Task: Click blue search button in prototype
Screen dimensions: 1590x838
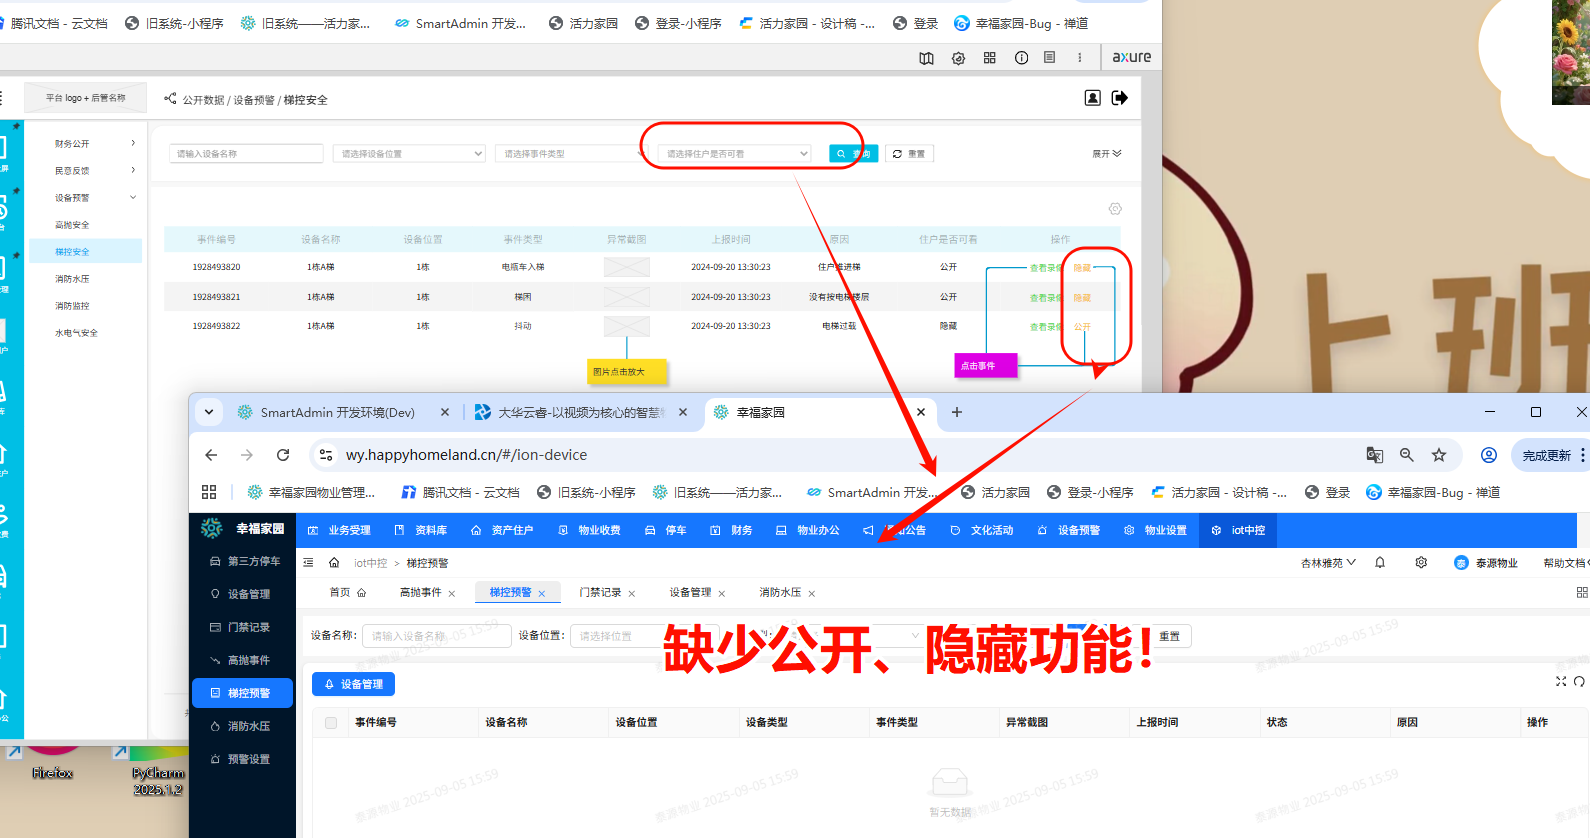Action: (853, 154)
